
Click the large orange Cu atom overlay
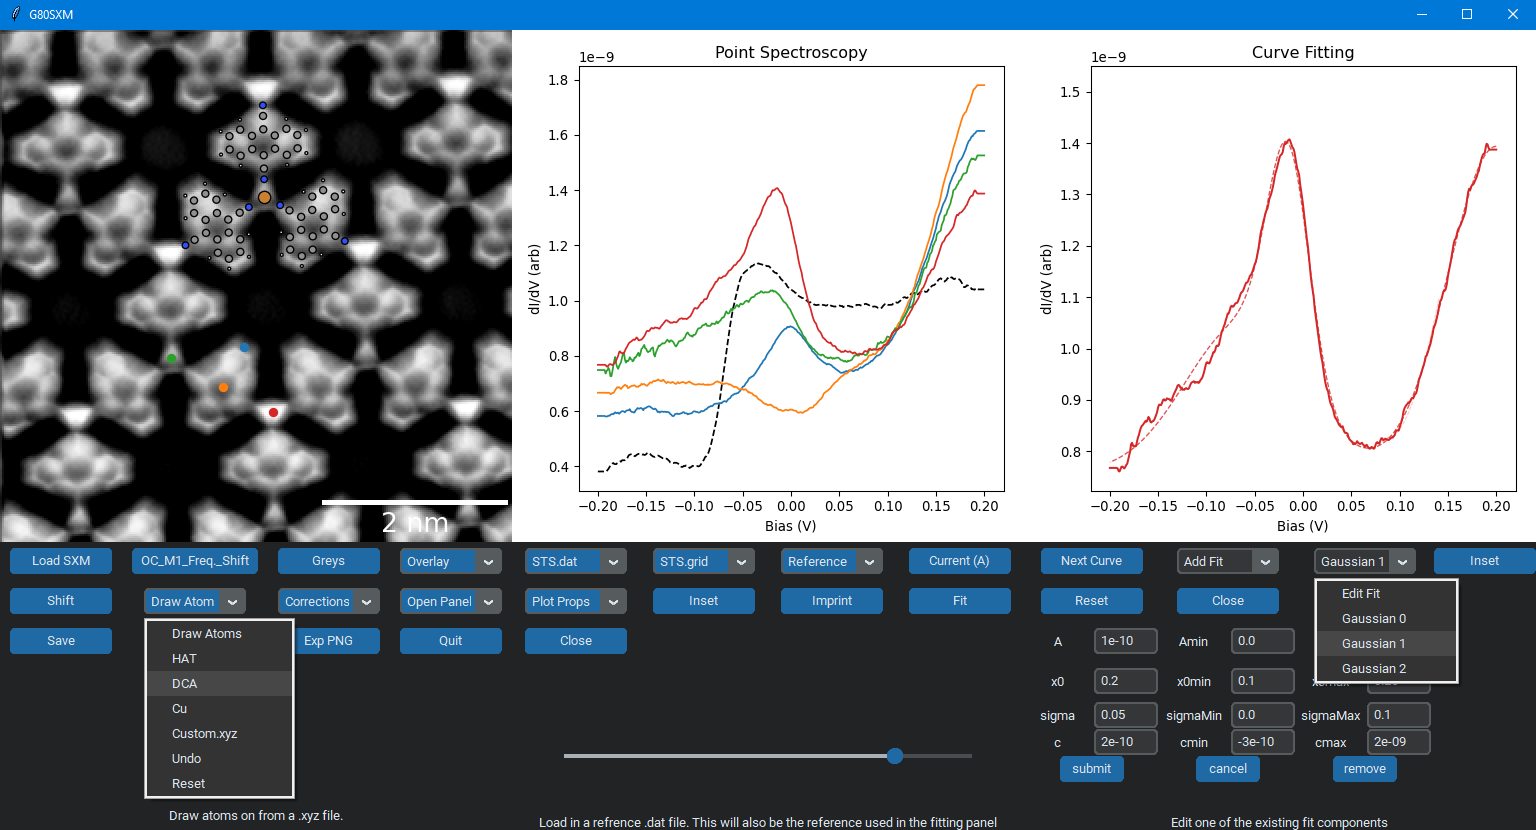(264, 198)
